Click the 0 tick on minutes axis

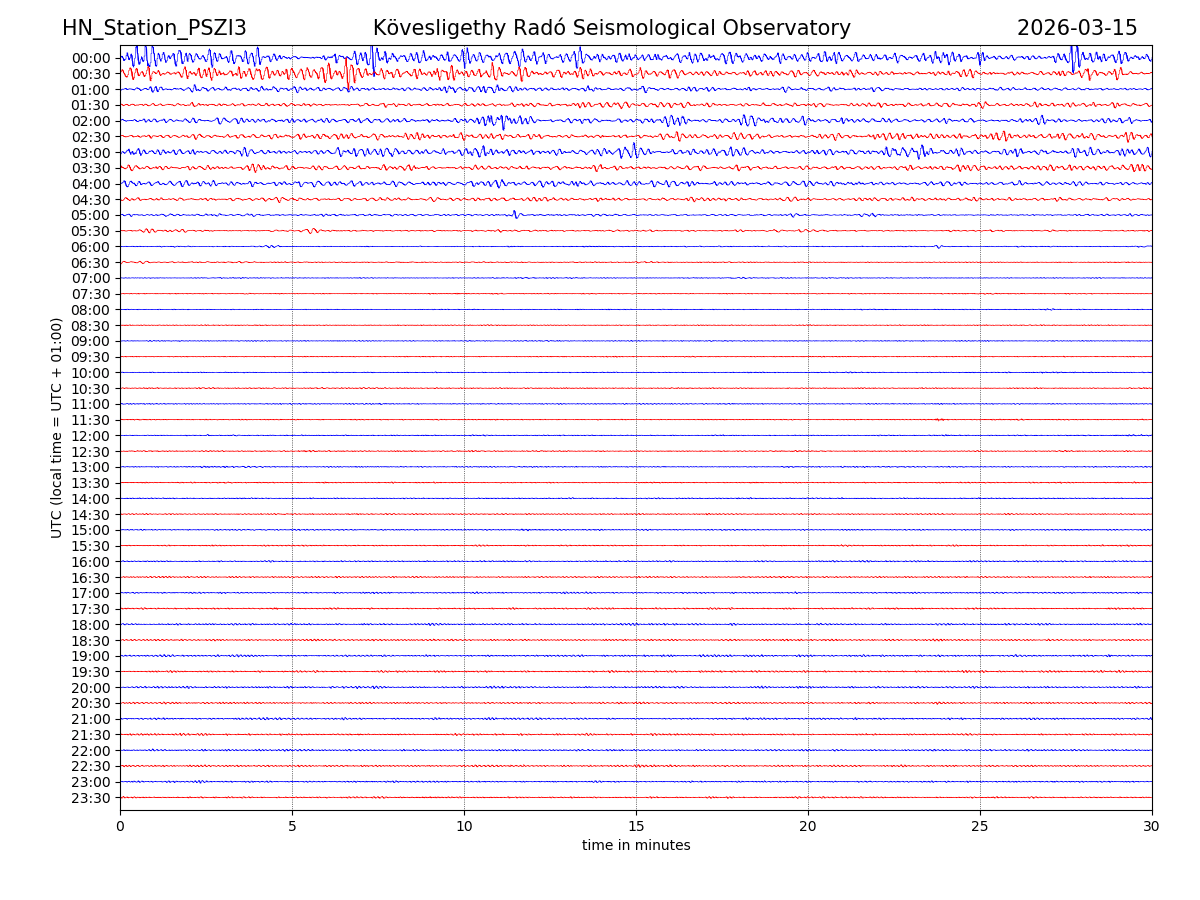click(x=120, y=827)
